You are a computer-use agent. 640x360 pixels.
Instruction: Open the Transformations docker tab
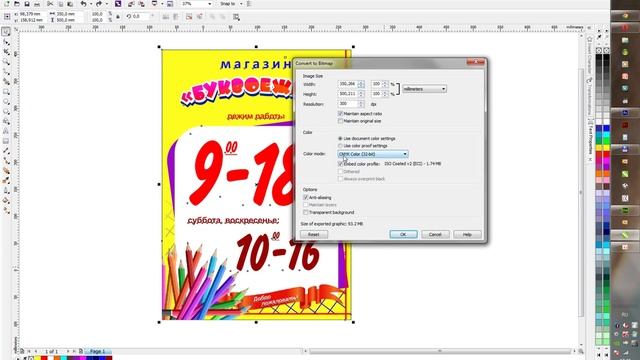pos(589,97)
